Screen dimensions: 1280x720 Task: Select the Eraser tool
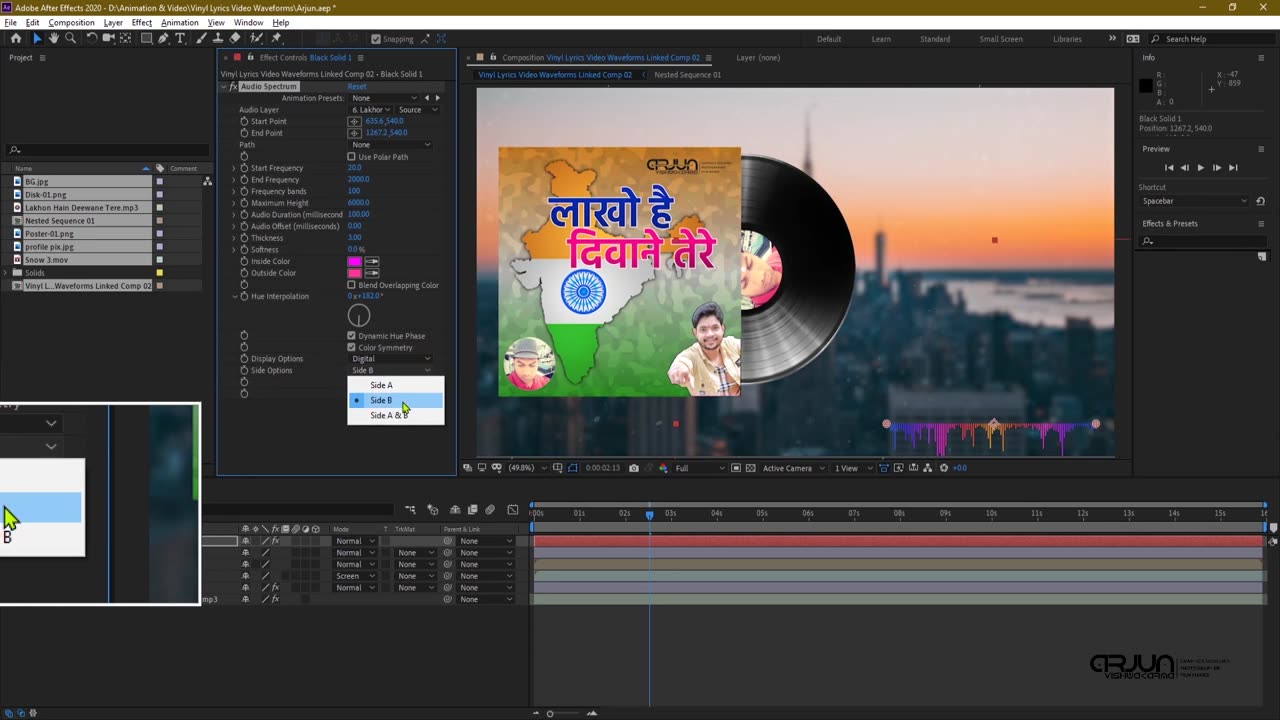pos(235,38)
